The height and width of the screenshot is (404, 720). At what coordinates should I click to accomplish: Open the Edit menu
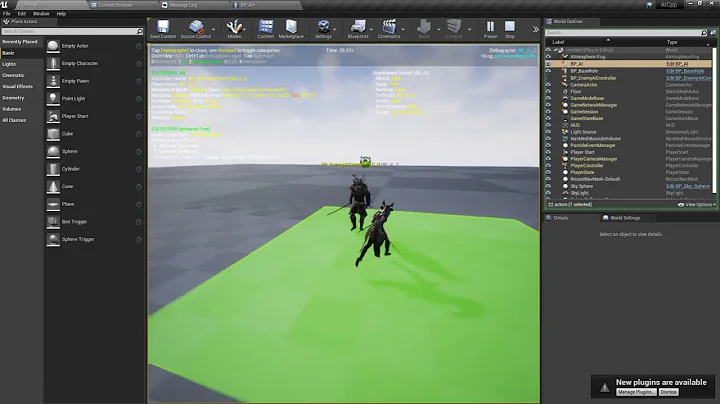22,14
